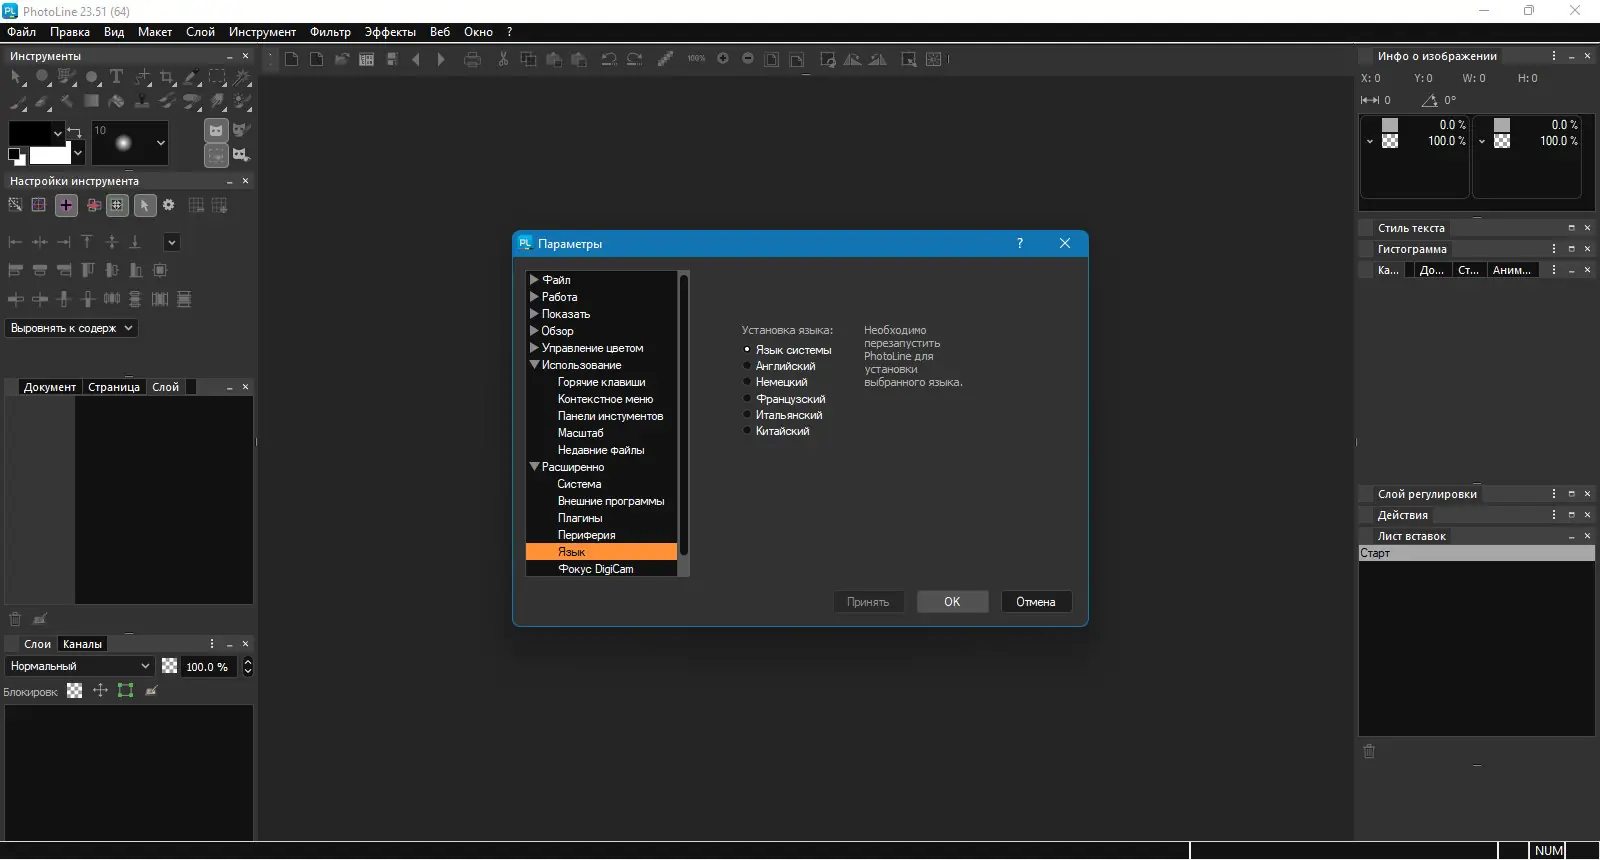Toggle the cat face mask button
Screen dimensions: 1600x860
(216, 130)
